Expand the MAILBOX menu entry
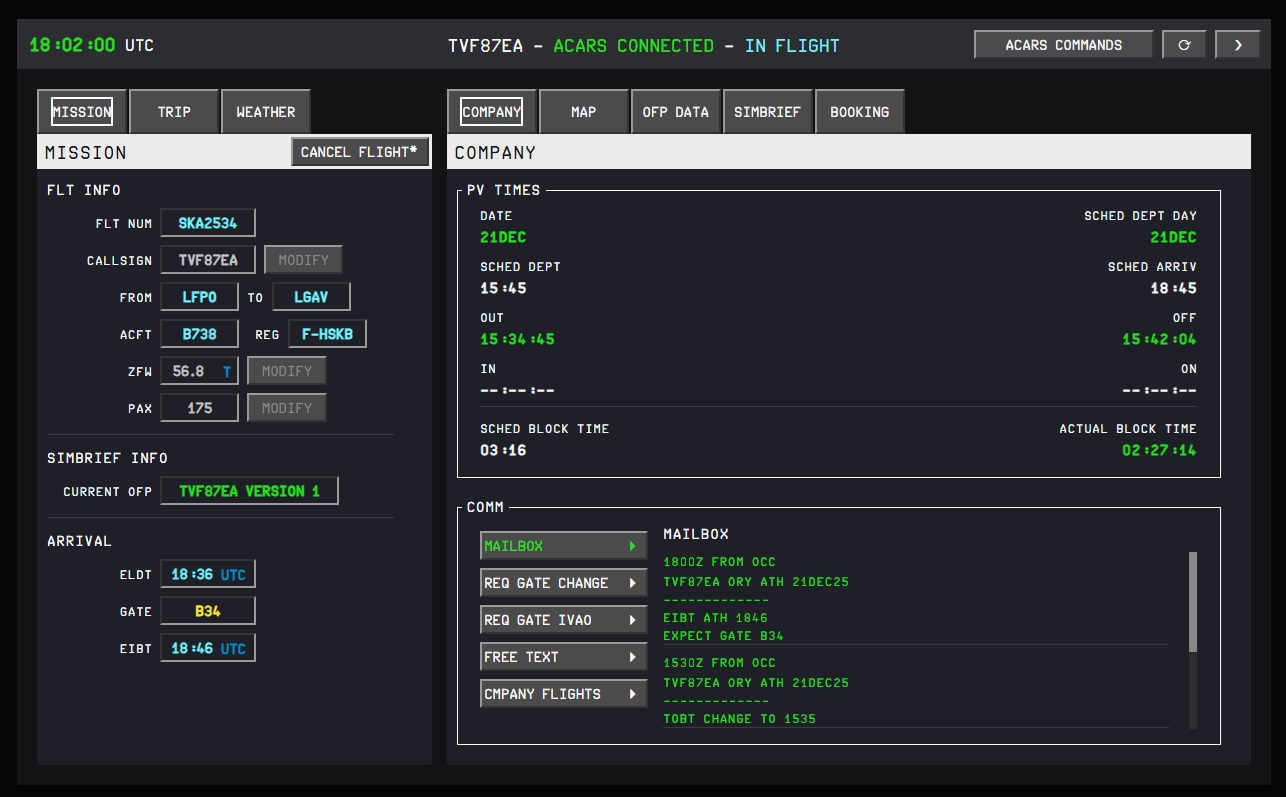Screen dimensions: 1286x797 pos(563,546)
